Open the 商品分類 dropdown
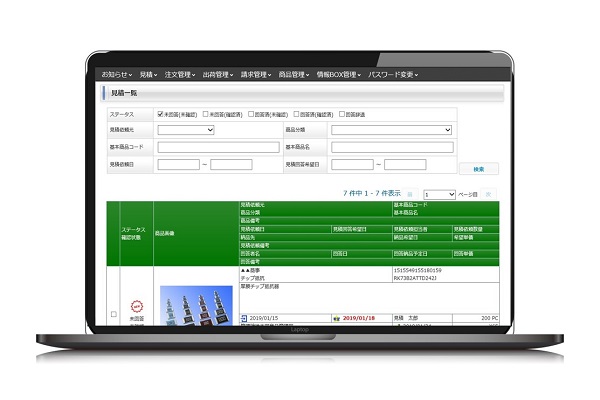This screenshot has height=400, width=600. click(x=391, y=130)
